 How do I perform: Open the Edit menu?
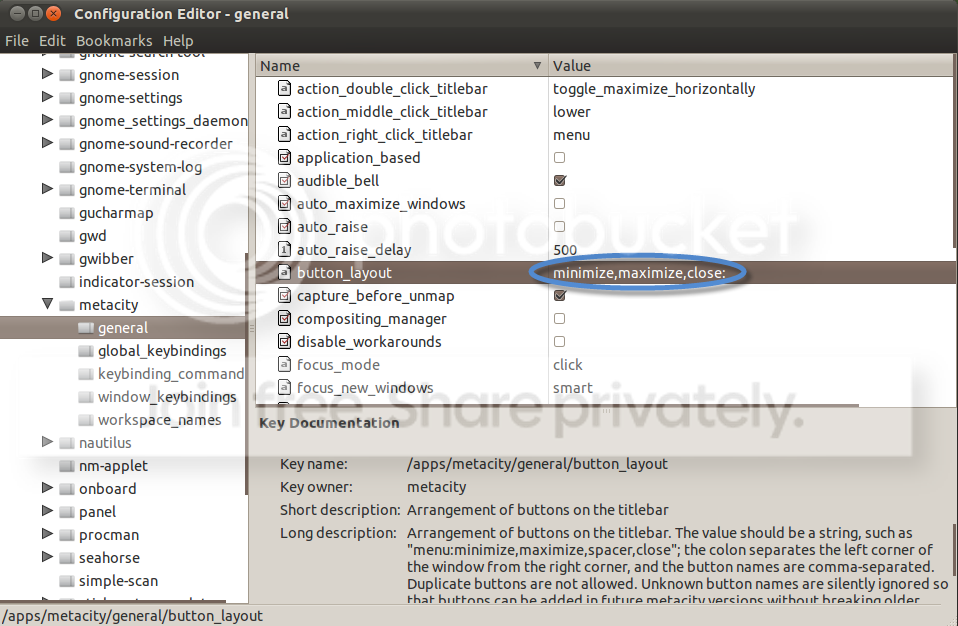pos(52,41)
